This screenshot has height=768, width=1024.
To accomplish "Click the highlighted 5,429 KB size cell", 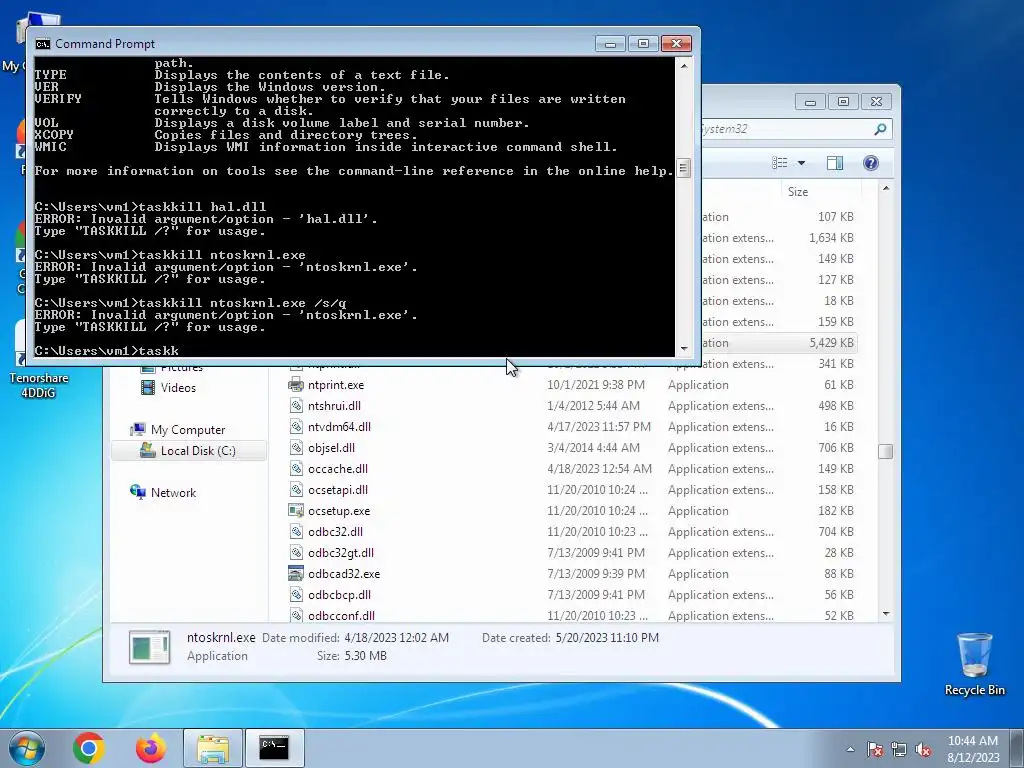I will coord(831,343).
